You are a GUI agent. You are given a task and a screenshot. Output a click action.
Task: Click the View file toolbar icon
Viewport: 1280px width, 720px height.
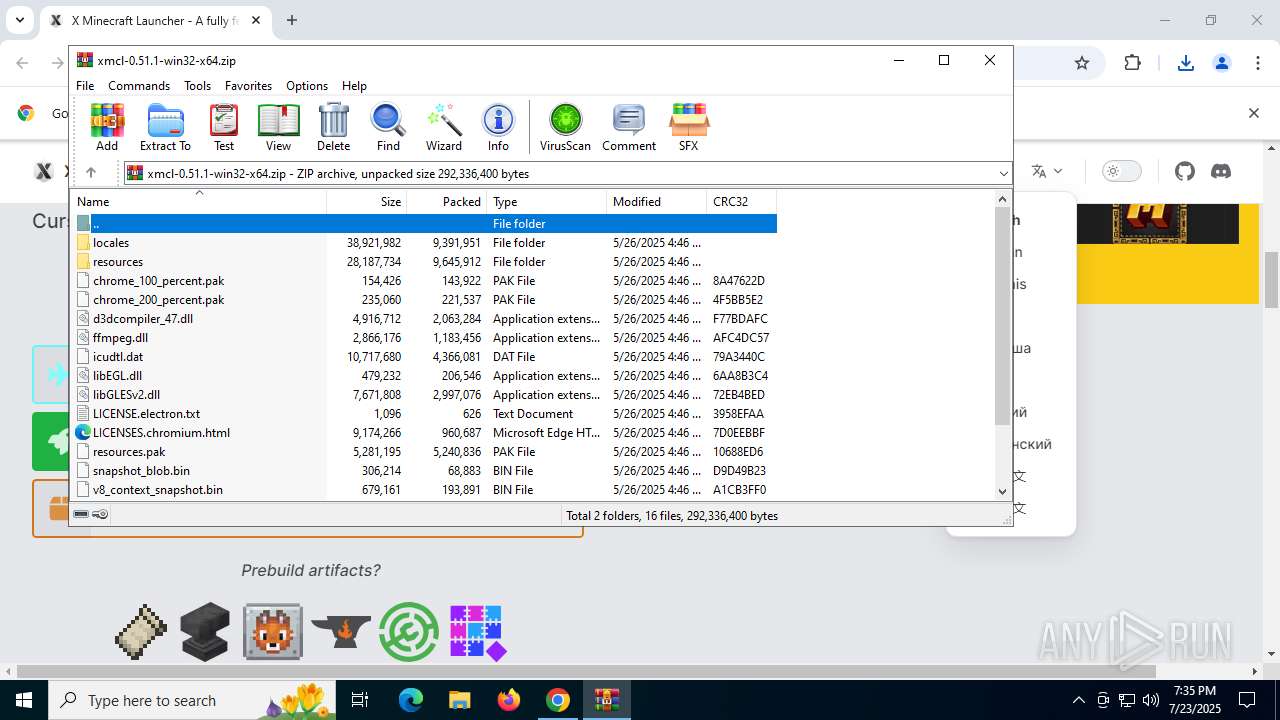[x=278, y=127]
